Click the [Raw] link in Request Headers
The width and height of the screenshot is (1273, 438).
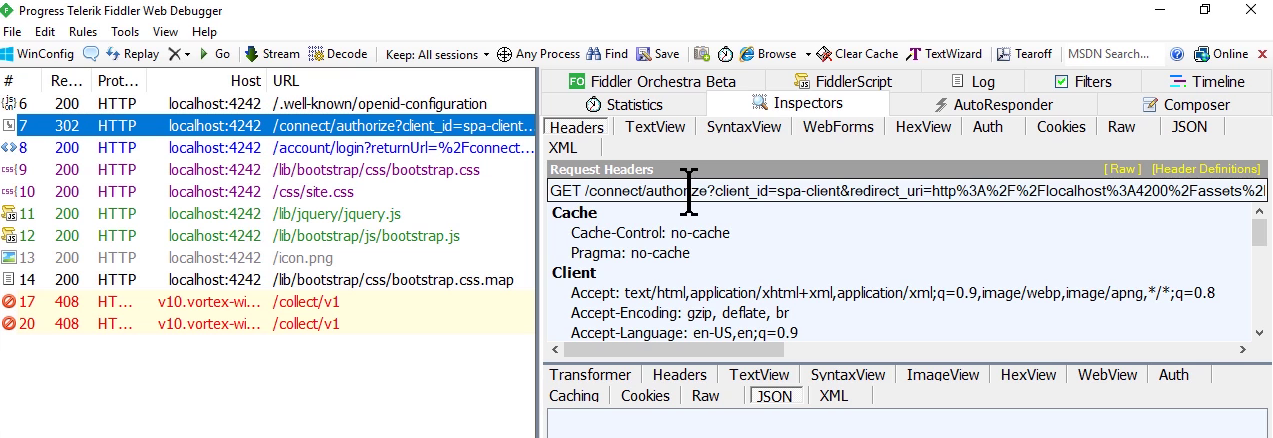1121,169
